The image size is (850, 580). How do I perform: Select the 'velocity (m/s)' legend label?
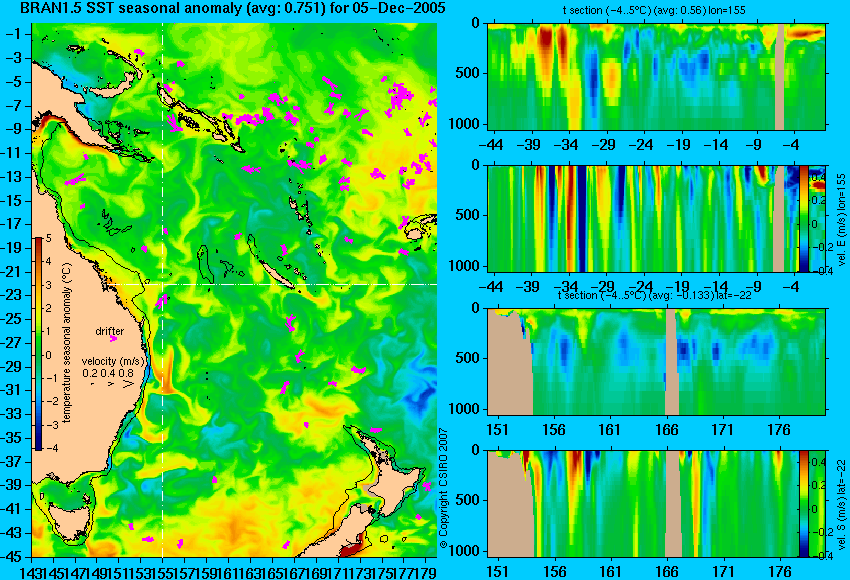(113, 361)
